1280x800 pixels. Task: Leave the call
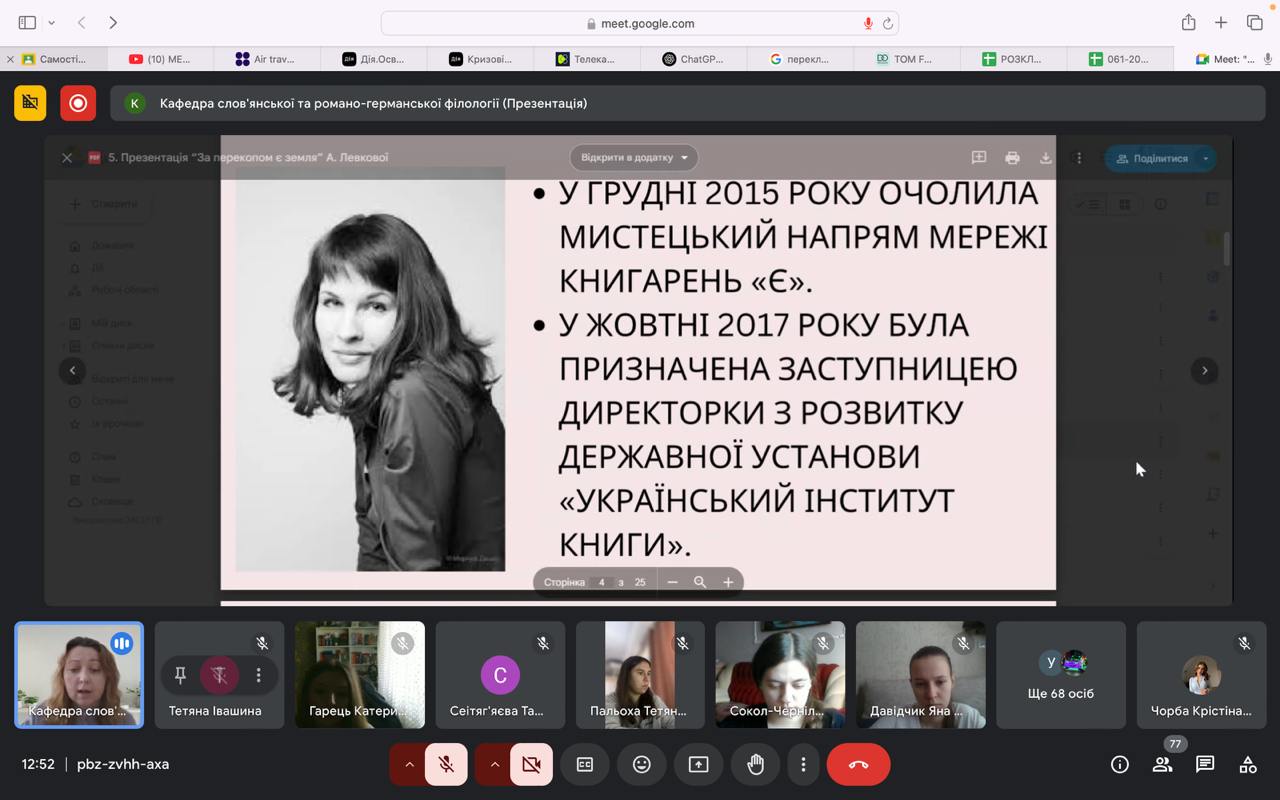point(858,764)
